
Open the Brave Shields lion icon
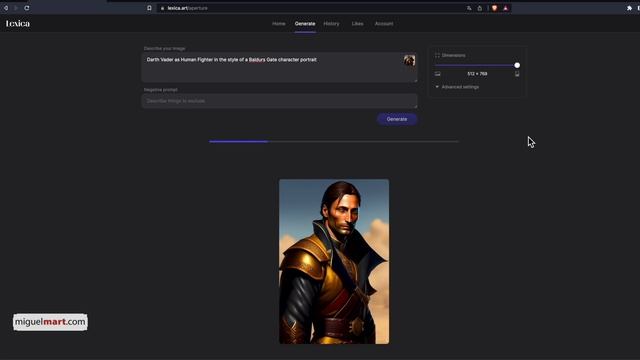click(x=494, y=8)
